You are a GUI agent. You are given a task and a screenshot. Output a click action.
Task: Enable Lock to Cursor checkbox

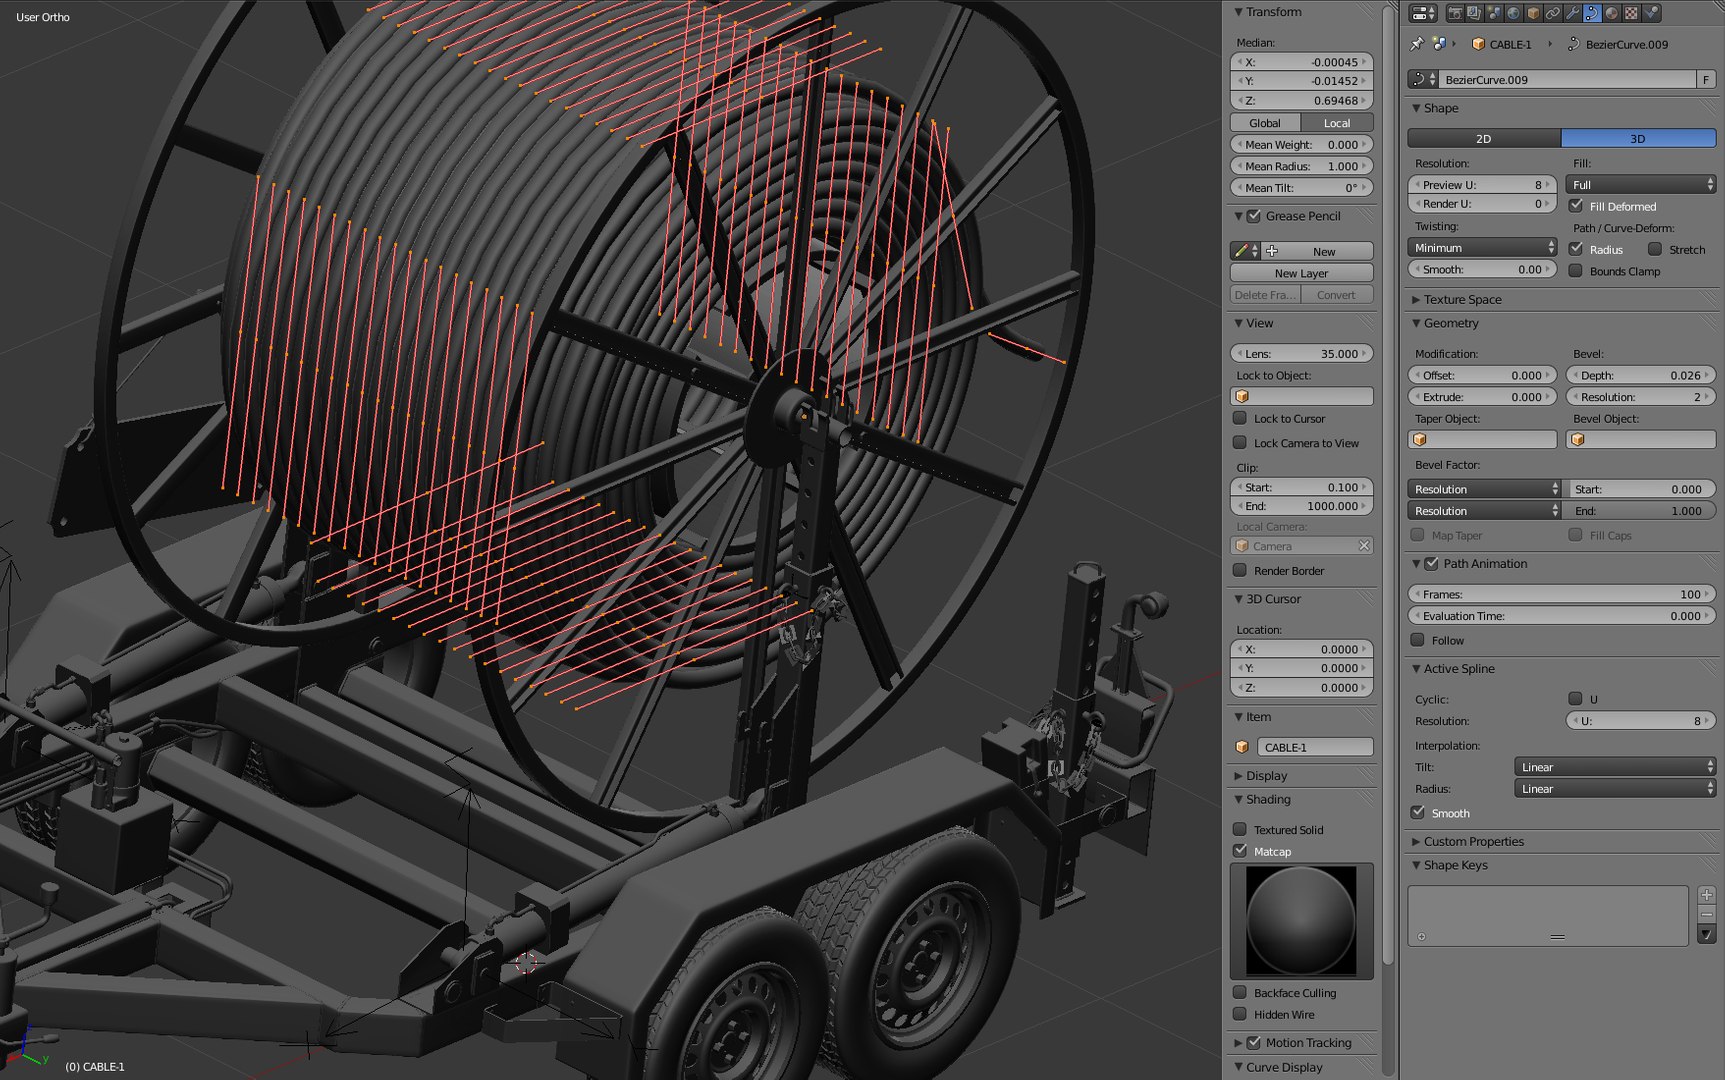click(x=1240, y=418)
